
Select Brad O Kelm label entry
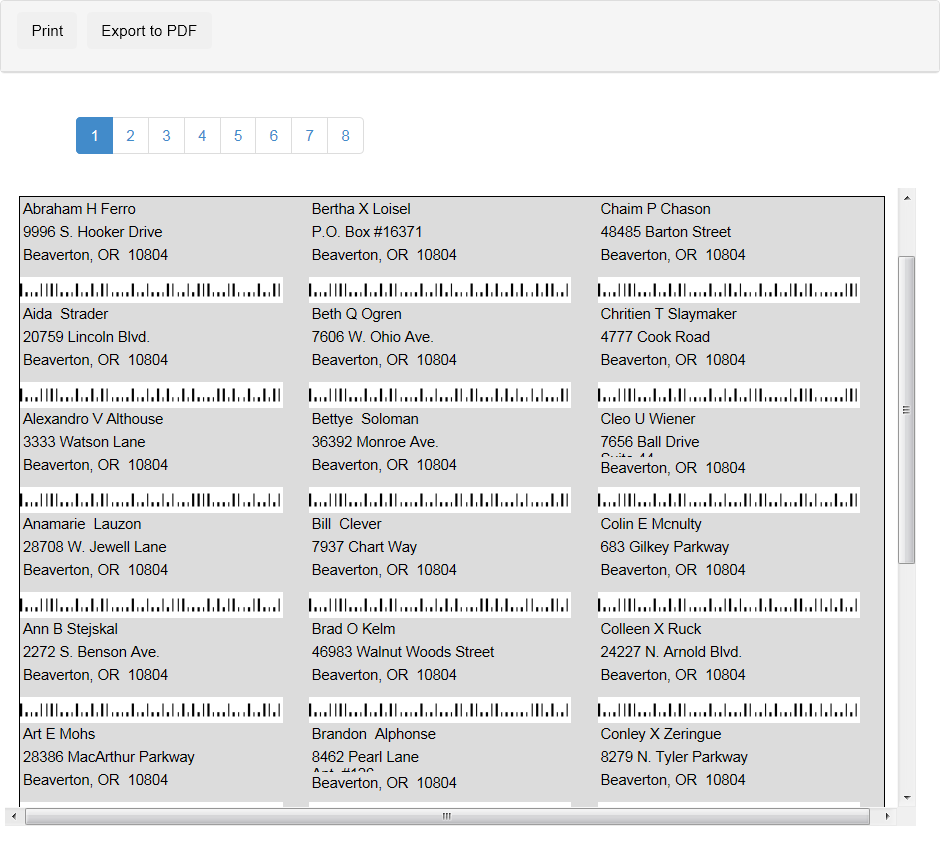pyautogui.click(x=353, y=629)
